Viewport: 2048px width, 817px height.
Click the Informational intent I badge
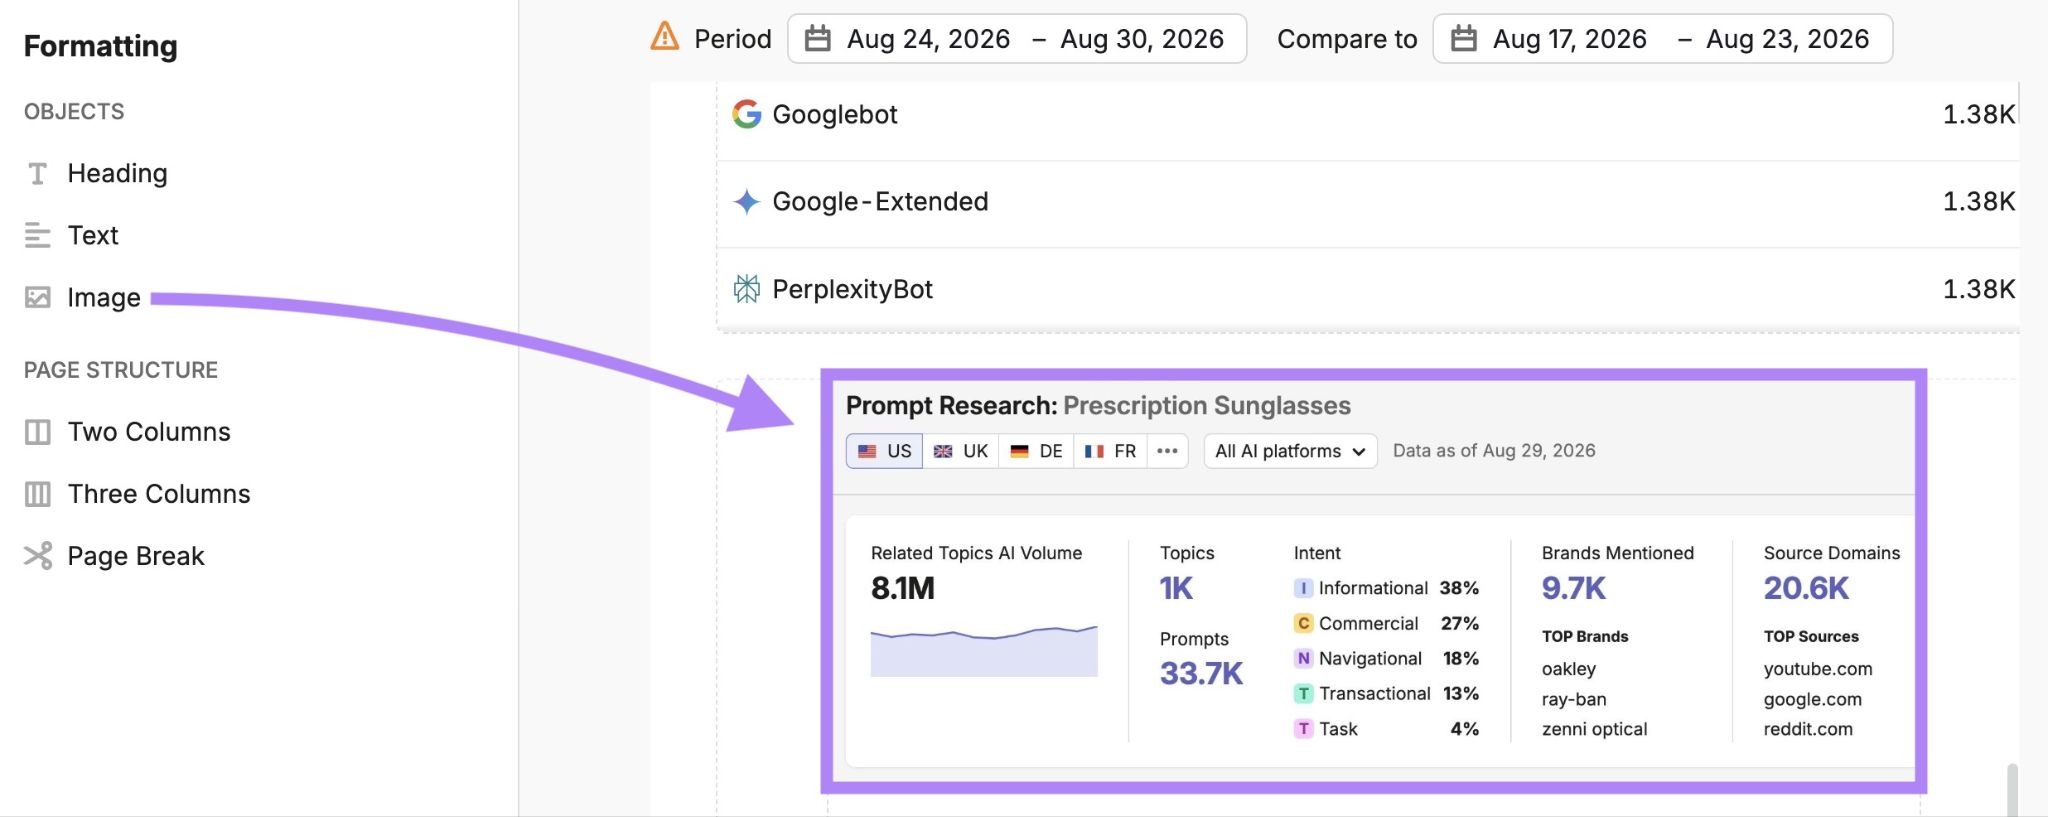(x=1303, y=588)
